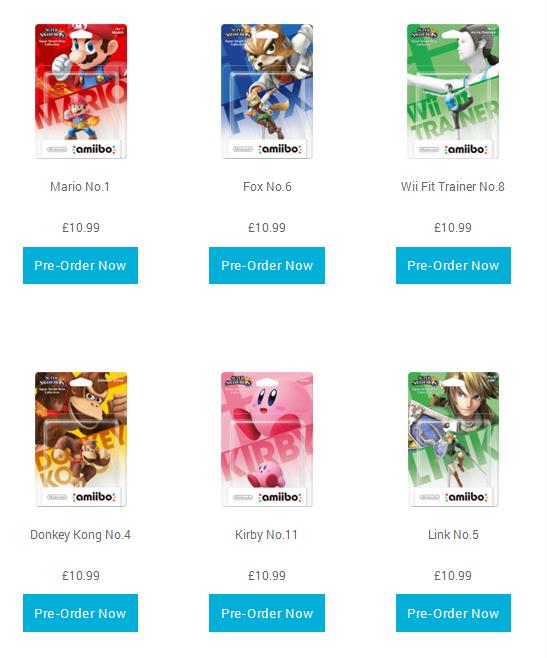Open the Link amiibo product image
547x658 pixels.
pyautogui.click(x=453, y=439)
